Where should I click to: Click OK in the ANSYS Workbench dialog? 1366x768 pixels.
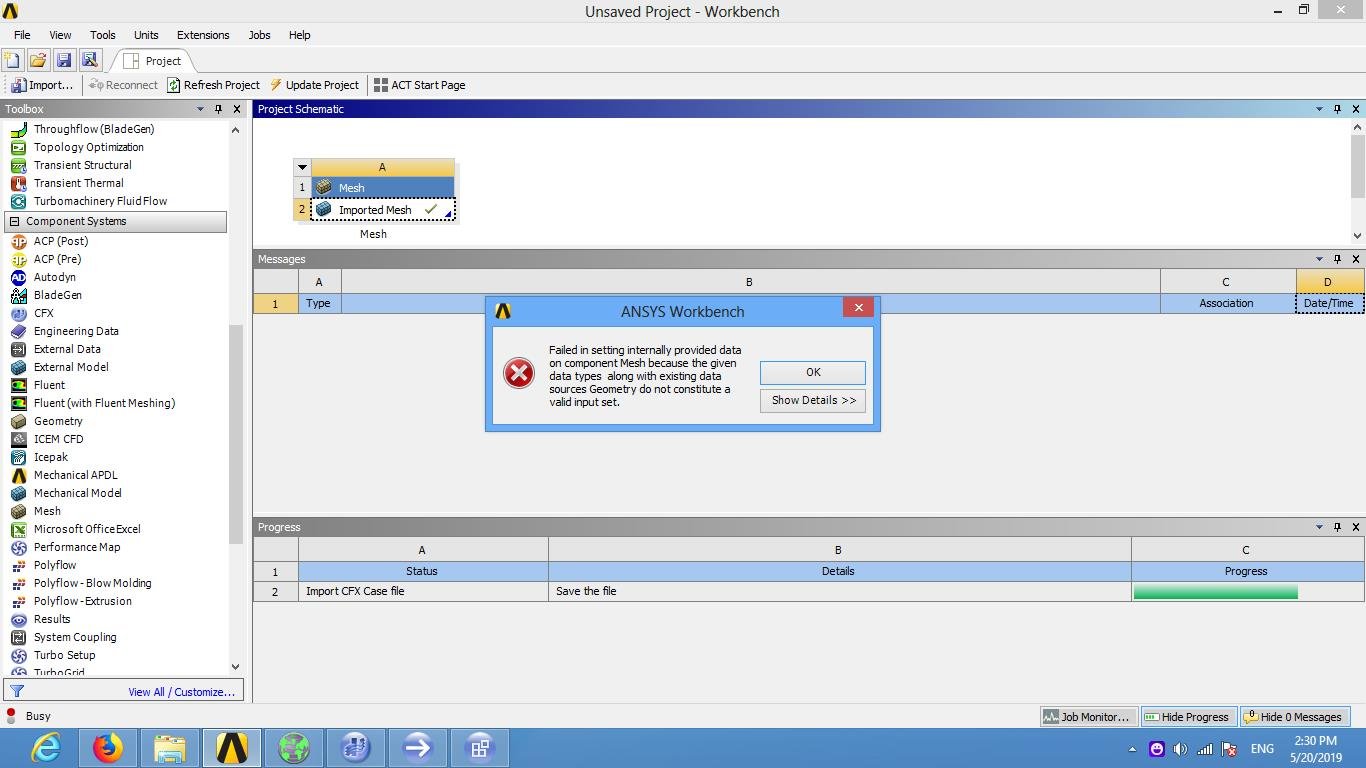point(813,372)
